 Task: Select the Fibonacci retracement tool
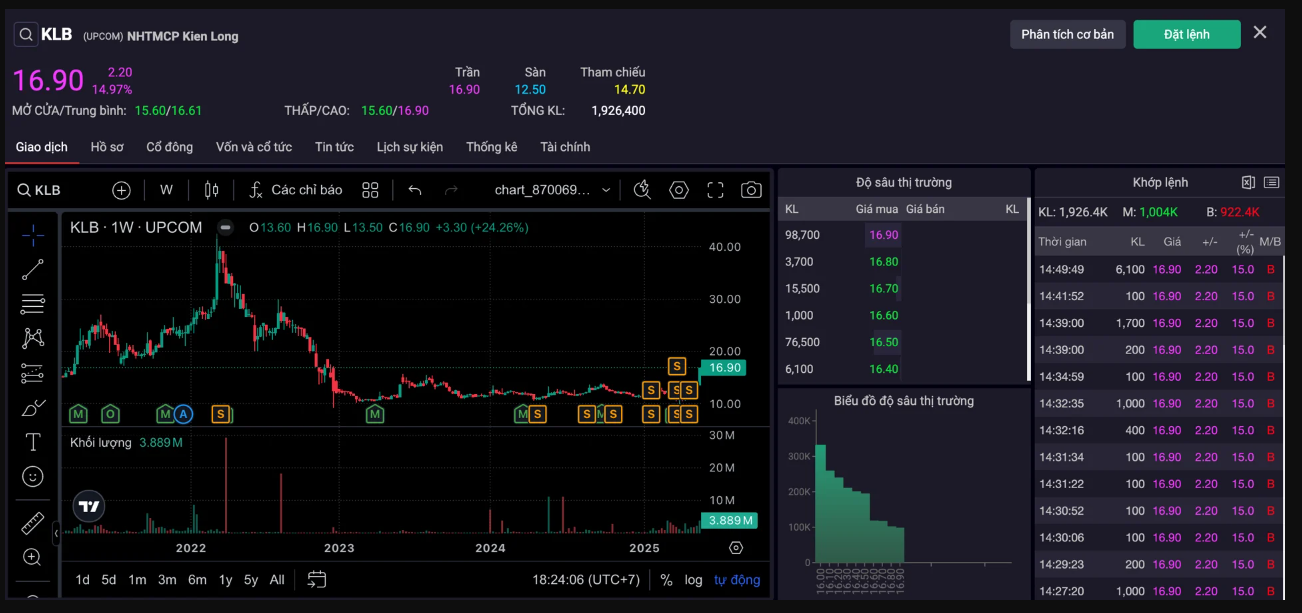tap(33, 303)
